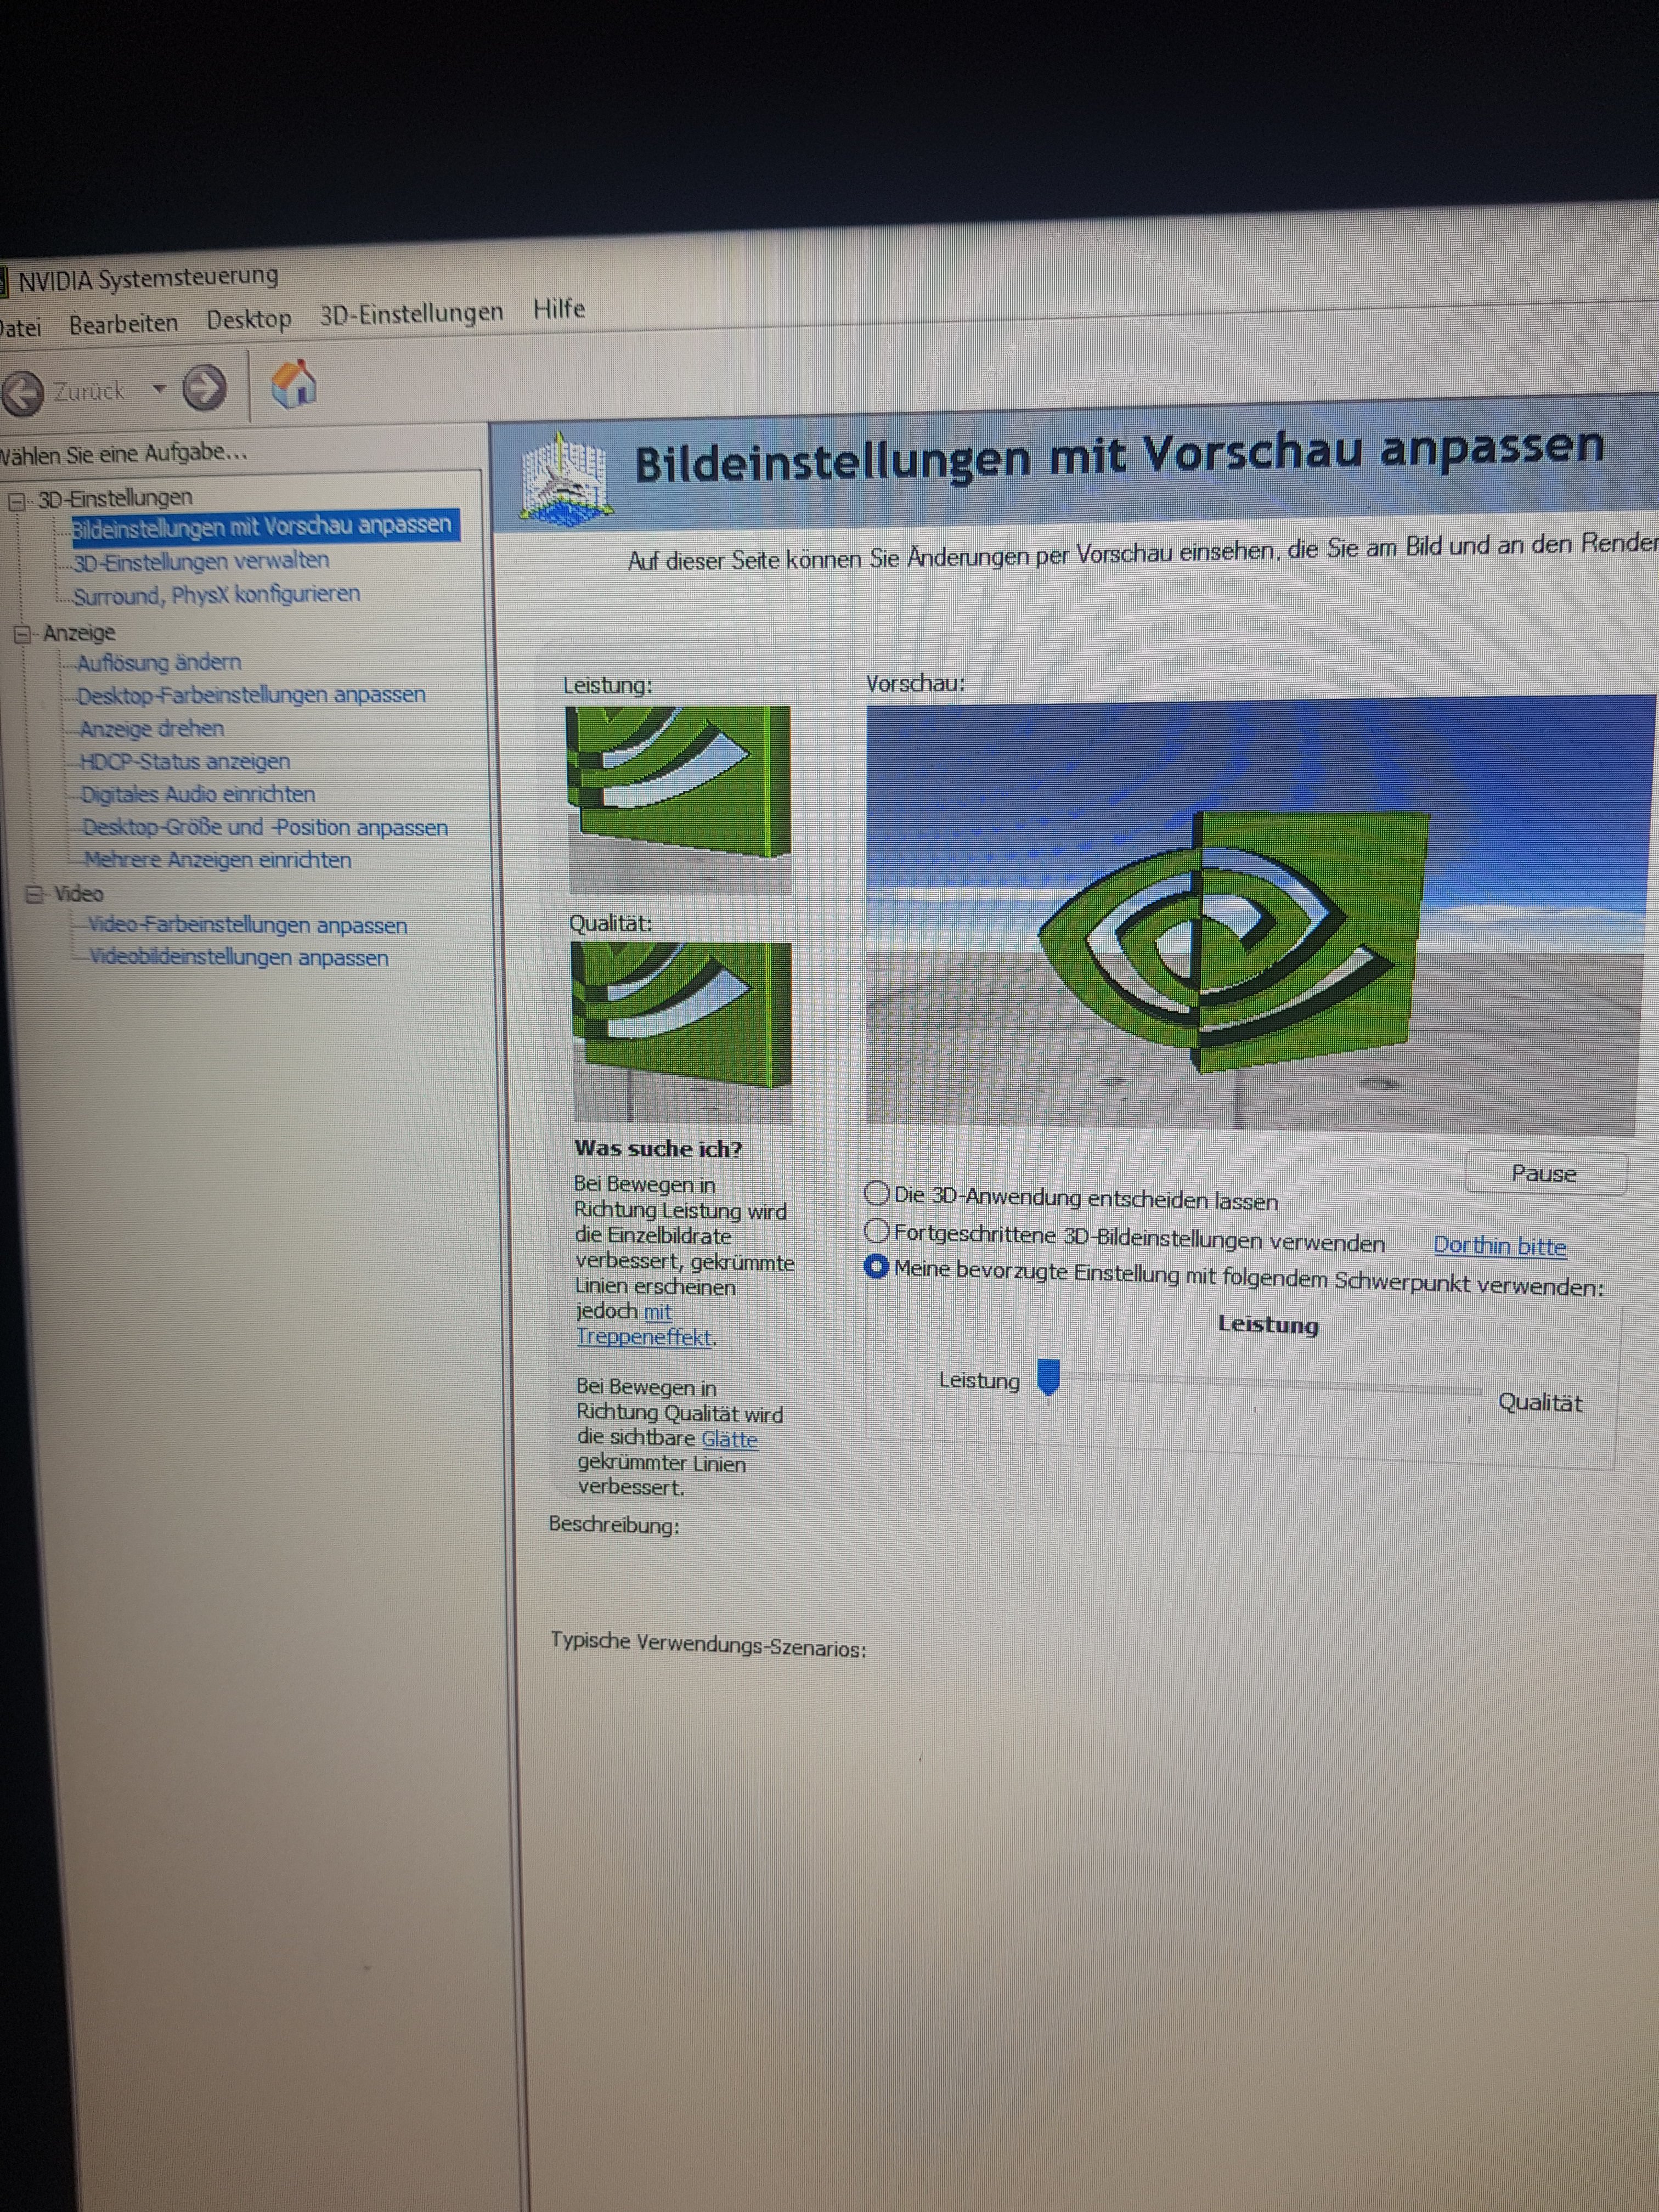1659x2212 pixels.
Task: Collapse the Anzeige tree node
Action: click(x=23, y=633)
